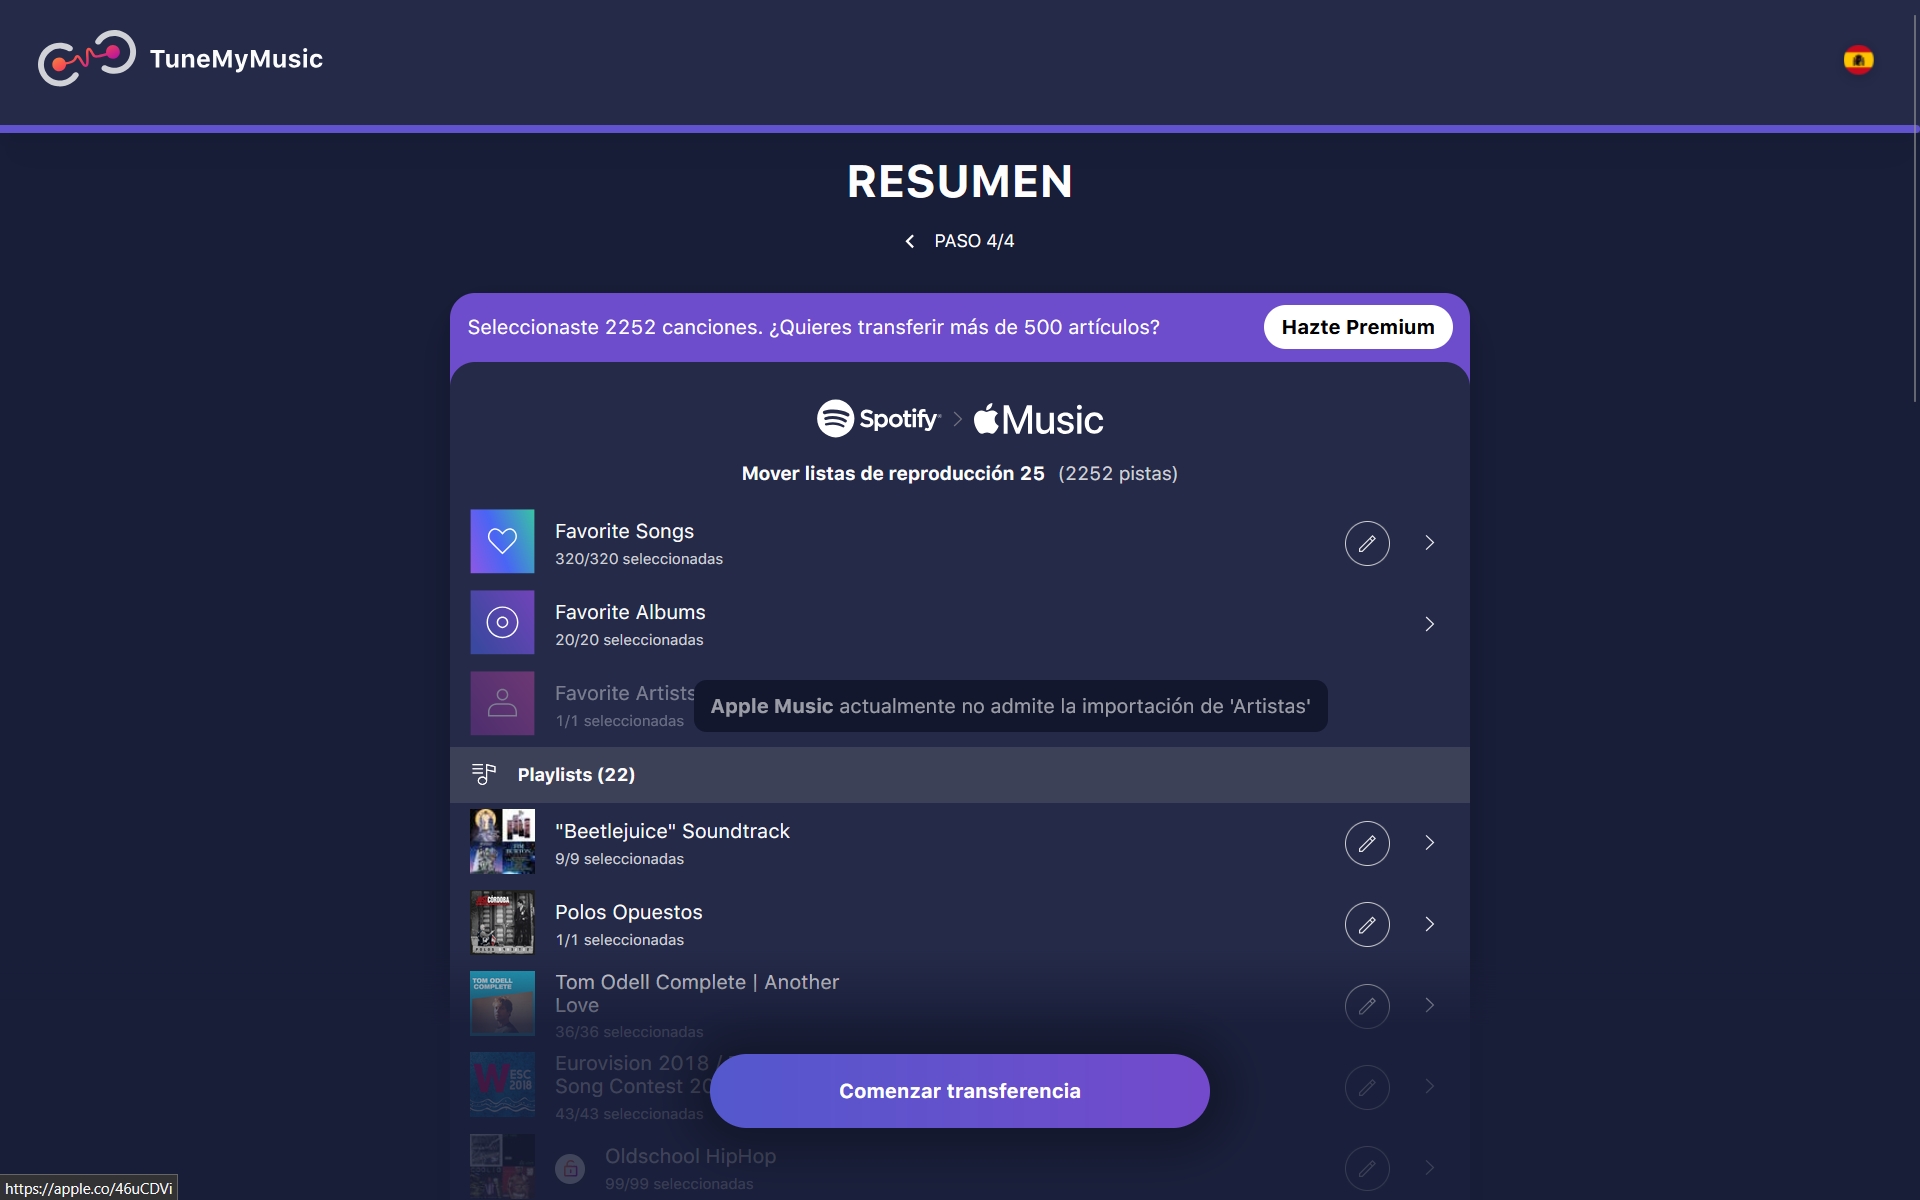The image size is (1920, 1200).
Task: Open the Spanish flag language selector
Action: 1858,60
